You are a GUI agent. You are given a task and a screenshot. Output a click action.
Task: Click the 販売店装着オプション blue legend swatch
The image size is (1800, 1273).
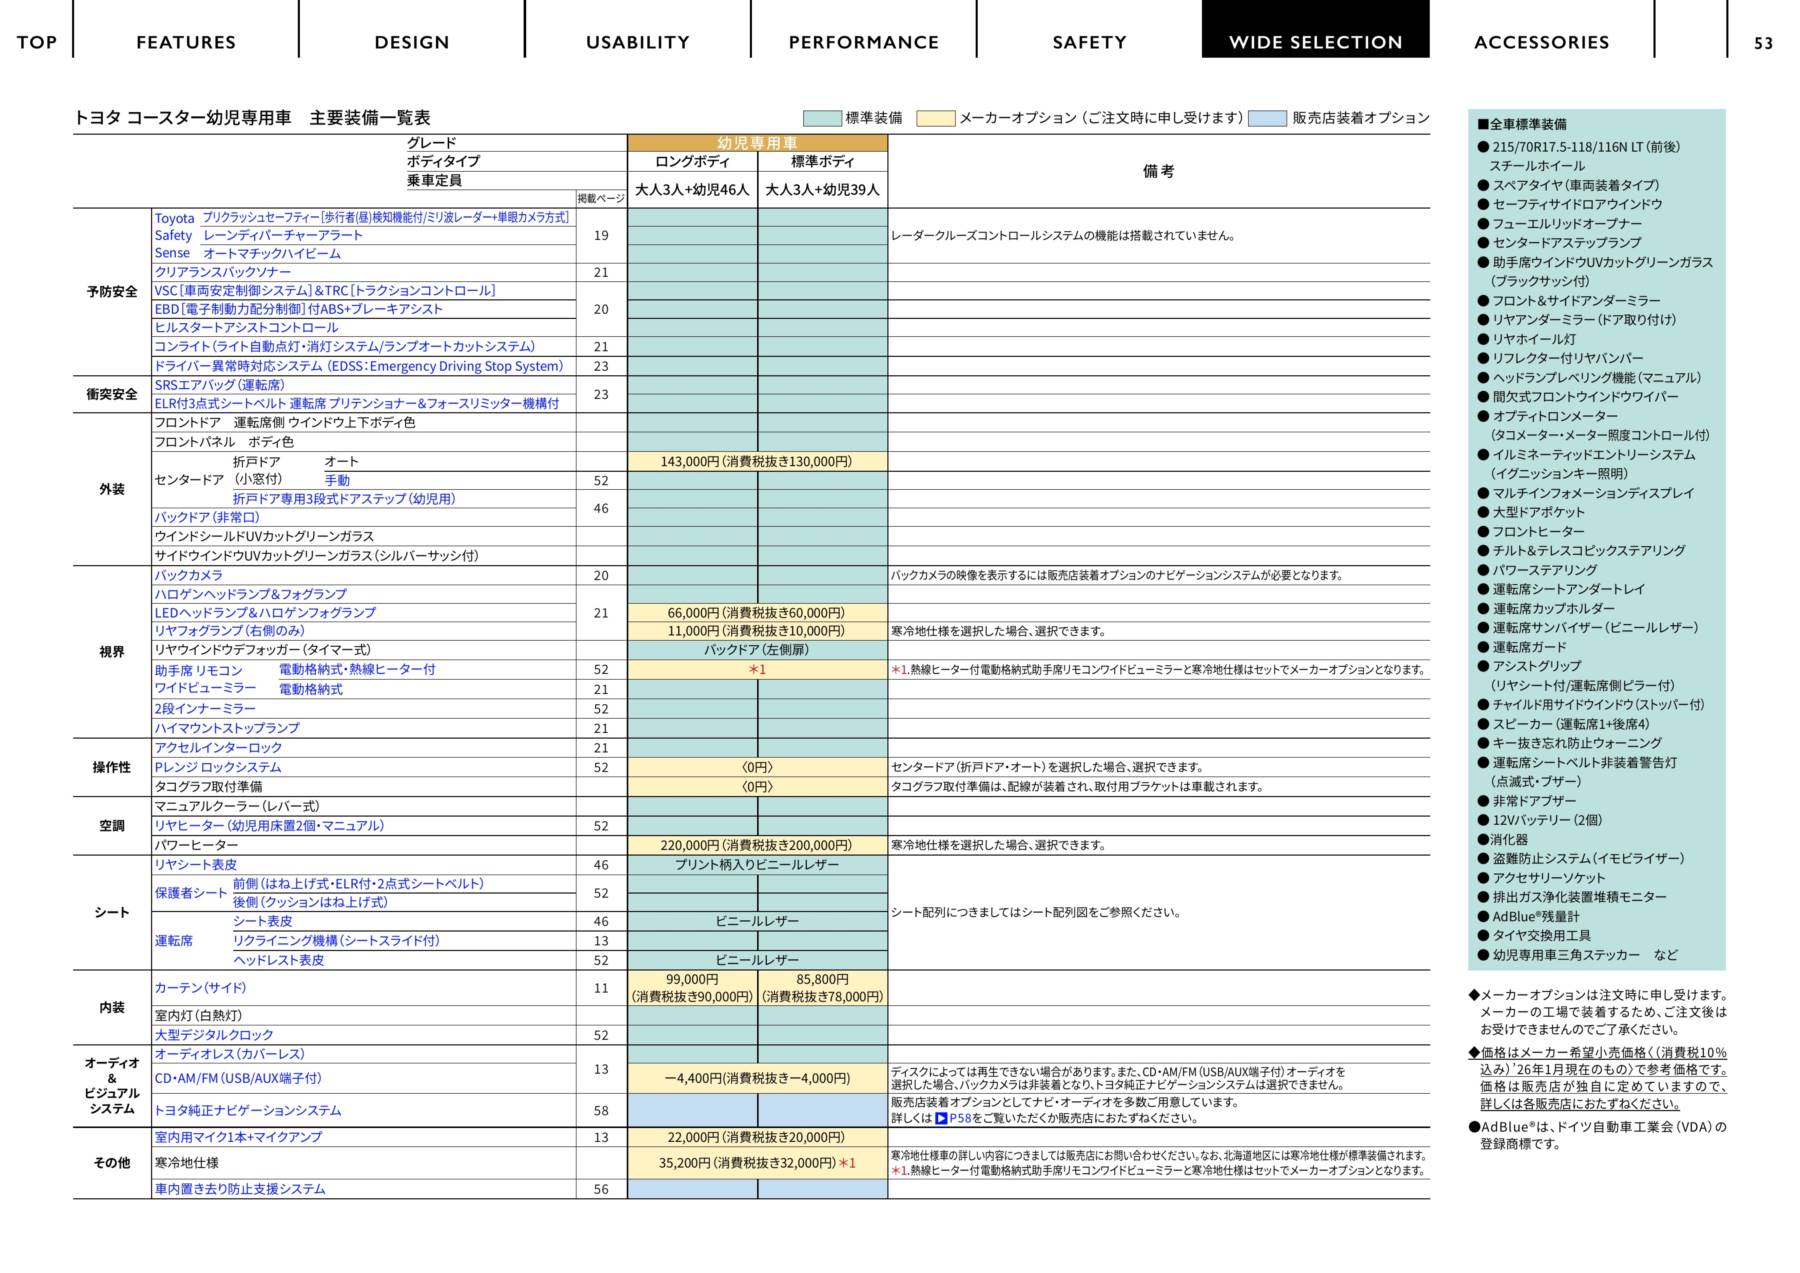(1267, 118)
